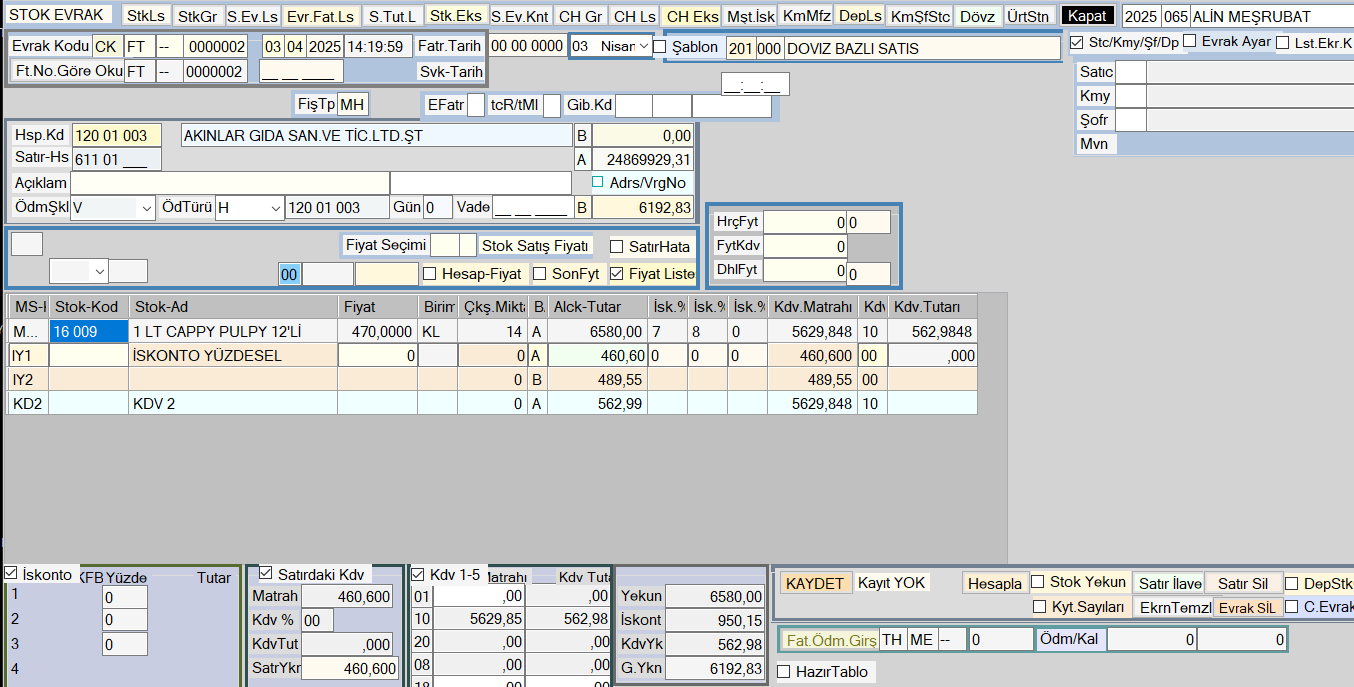The width and height of the screenshot is (1354, 687).
Task: Tick the Hesap-Fiyat checkbox
Action: coord(430,273)
